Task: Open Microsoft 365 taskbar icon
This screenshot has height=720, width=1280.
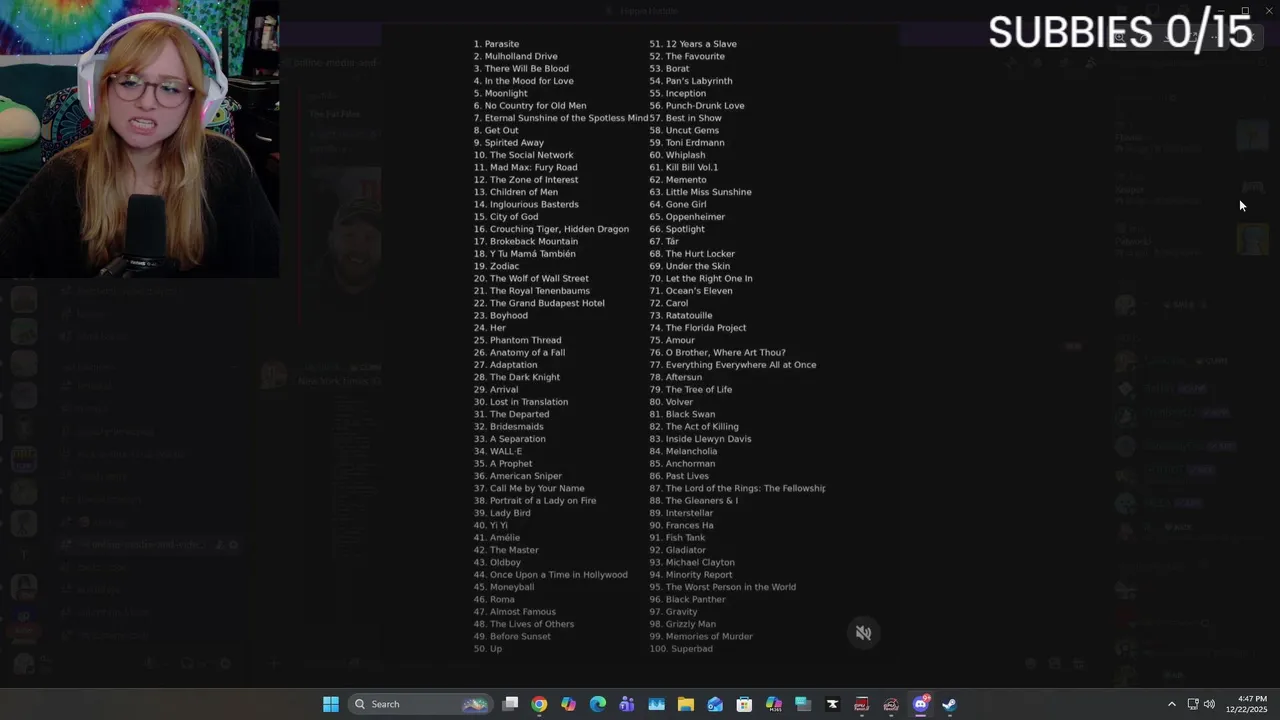Action: pyautogui.click(x=773, y=704)
